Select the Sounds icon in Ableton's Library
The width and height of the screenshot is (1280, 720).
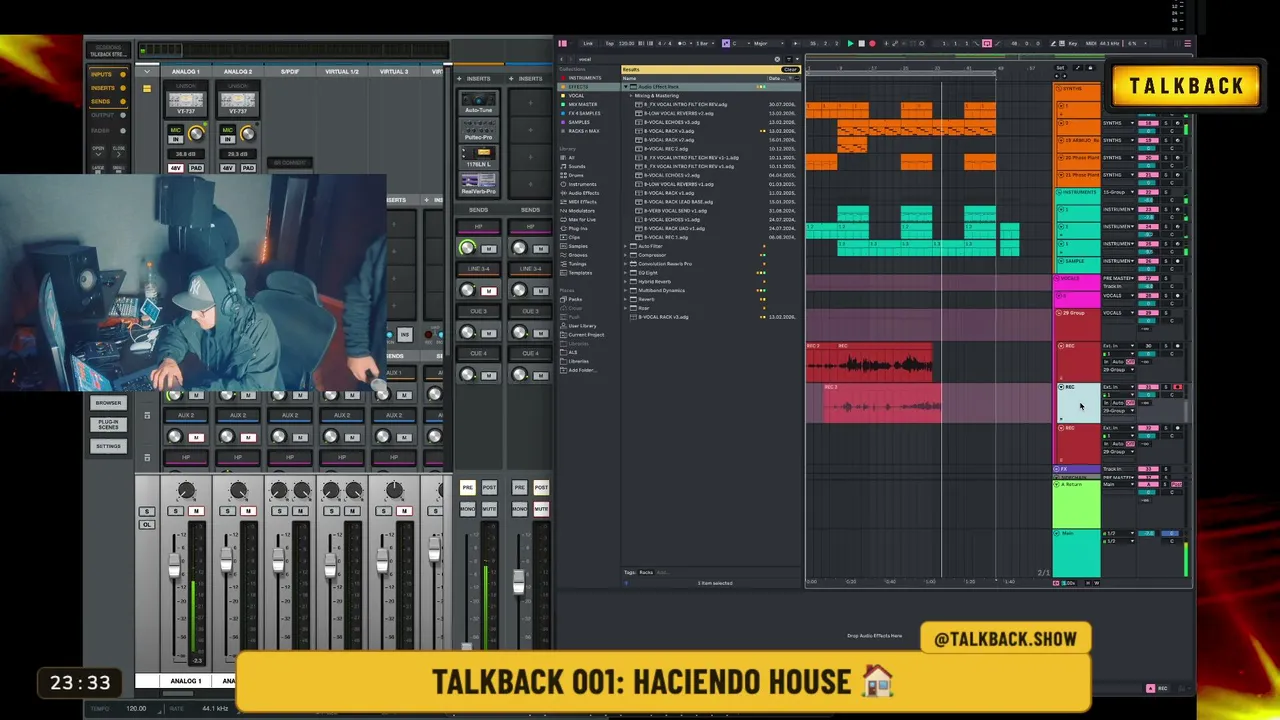point(564,166)
